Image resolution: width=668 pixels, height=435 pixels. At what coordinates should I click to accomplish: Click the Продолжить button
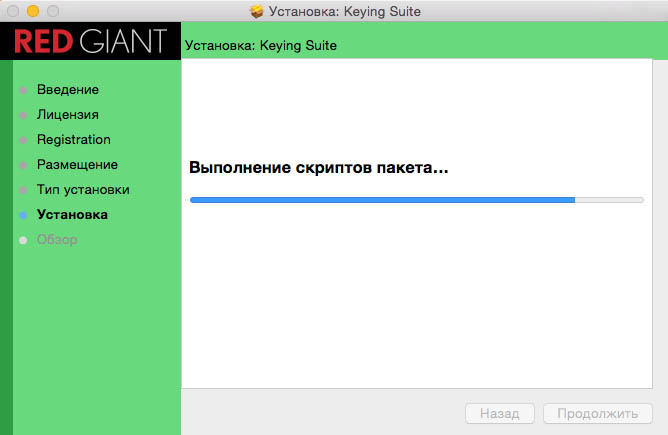(x=598, y=413)
